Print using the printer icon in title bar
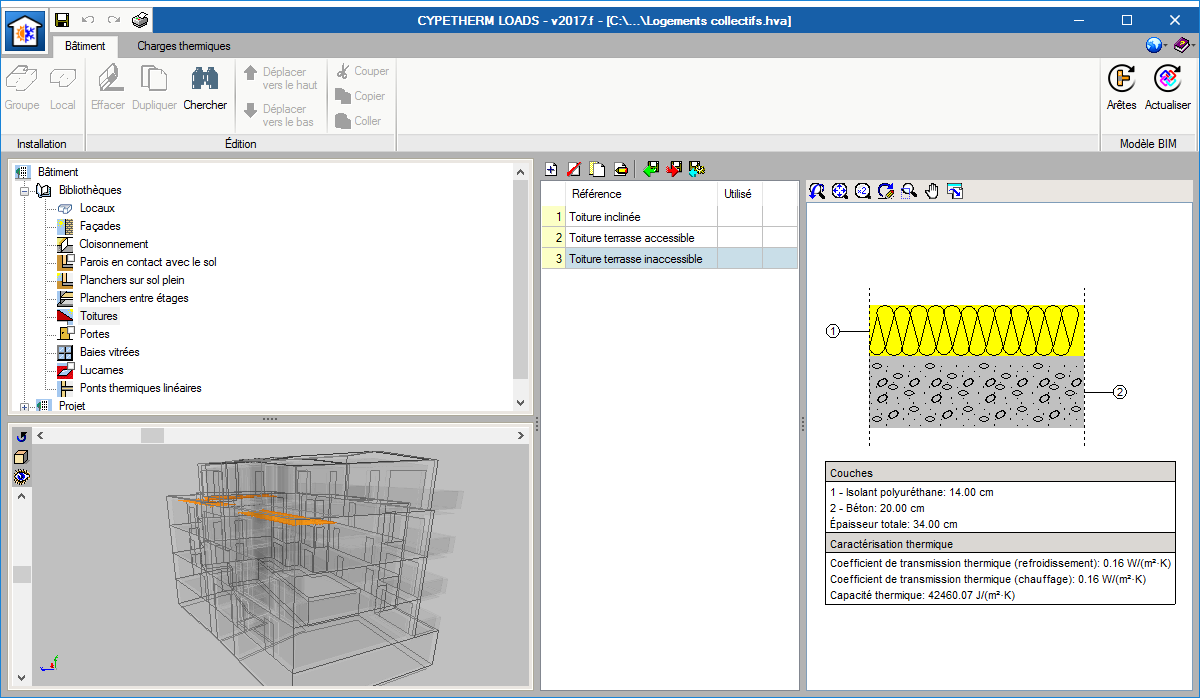Viewport: 1200px width, 698px height. [x=140, y=20]
